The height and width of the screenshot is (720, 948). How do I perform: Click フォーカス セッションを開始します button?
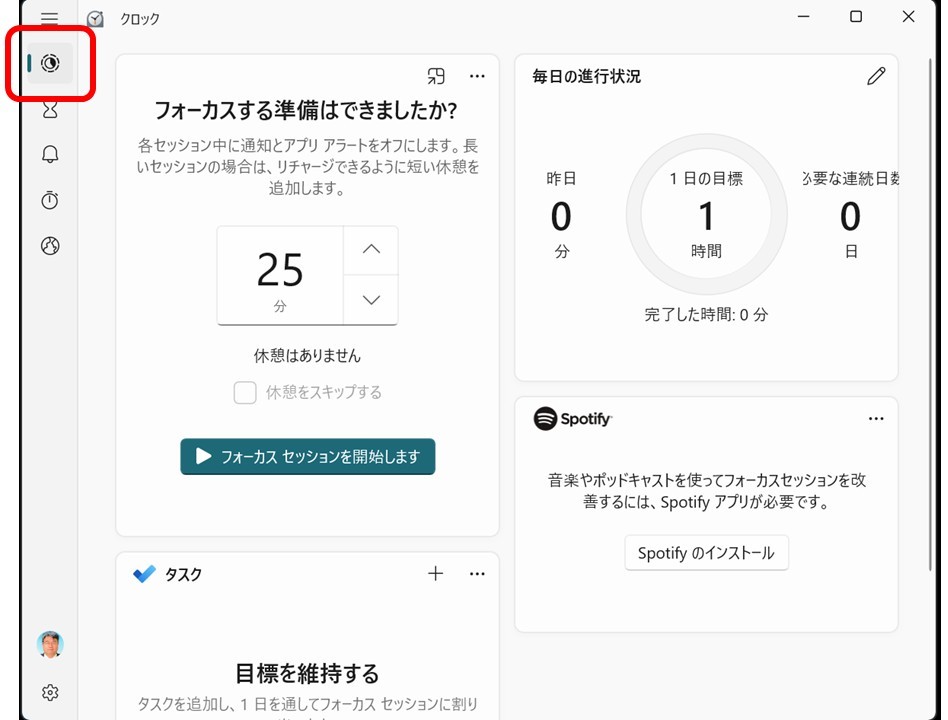308,456
